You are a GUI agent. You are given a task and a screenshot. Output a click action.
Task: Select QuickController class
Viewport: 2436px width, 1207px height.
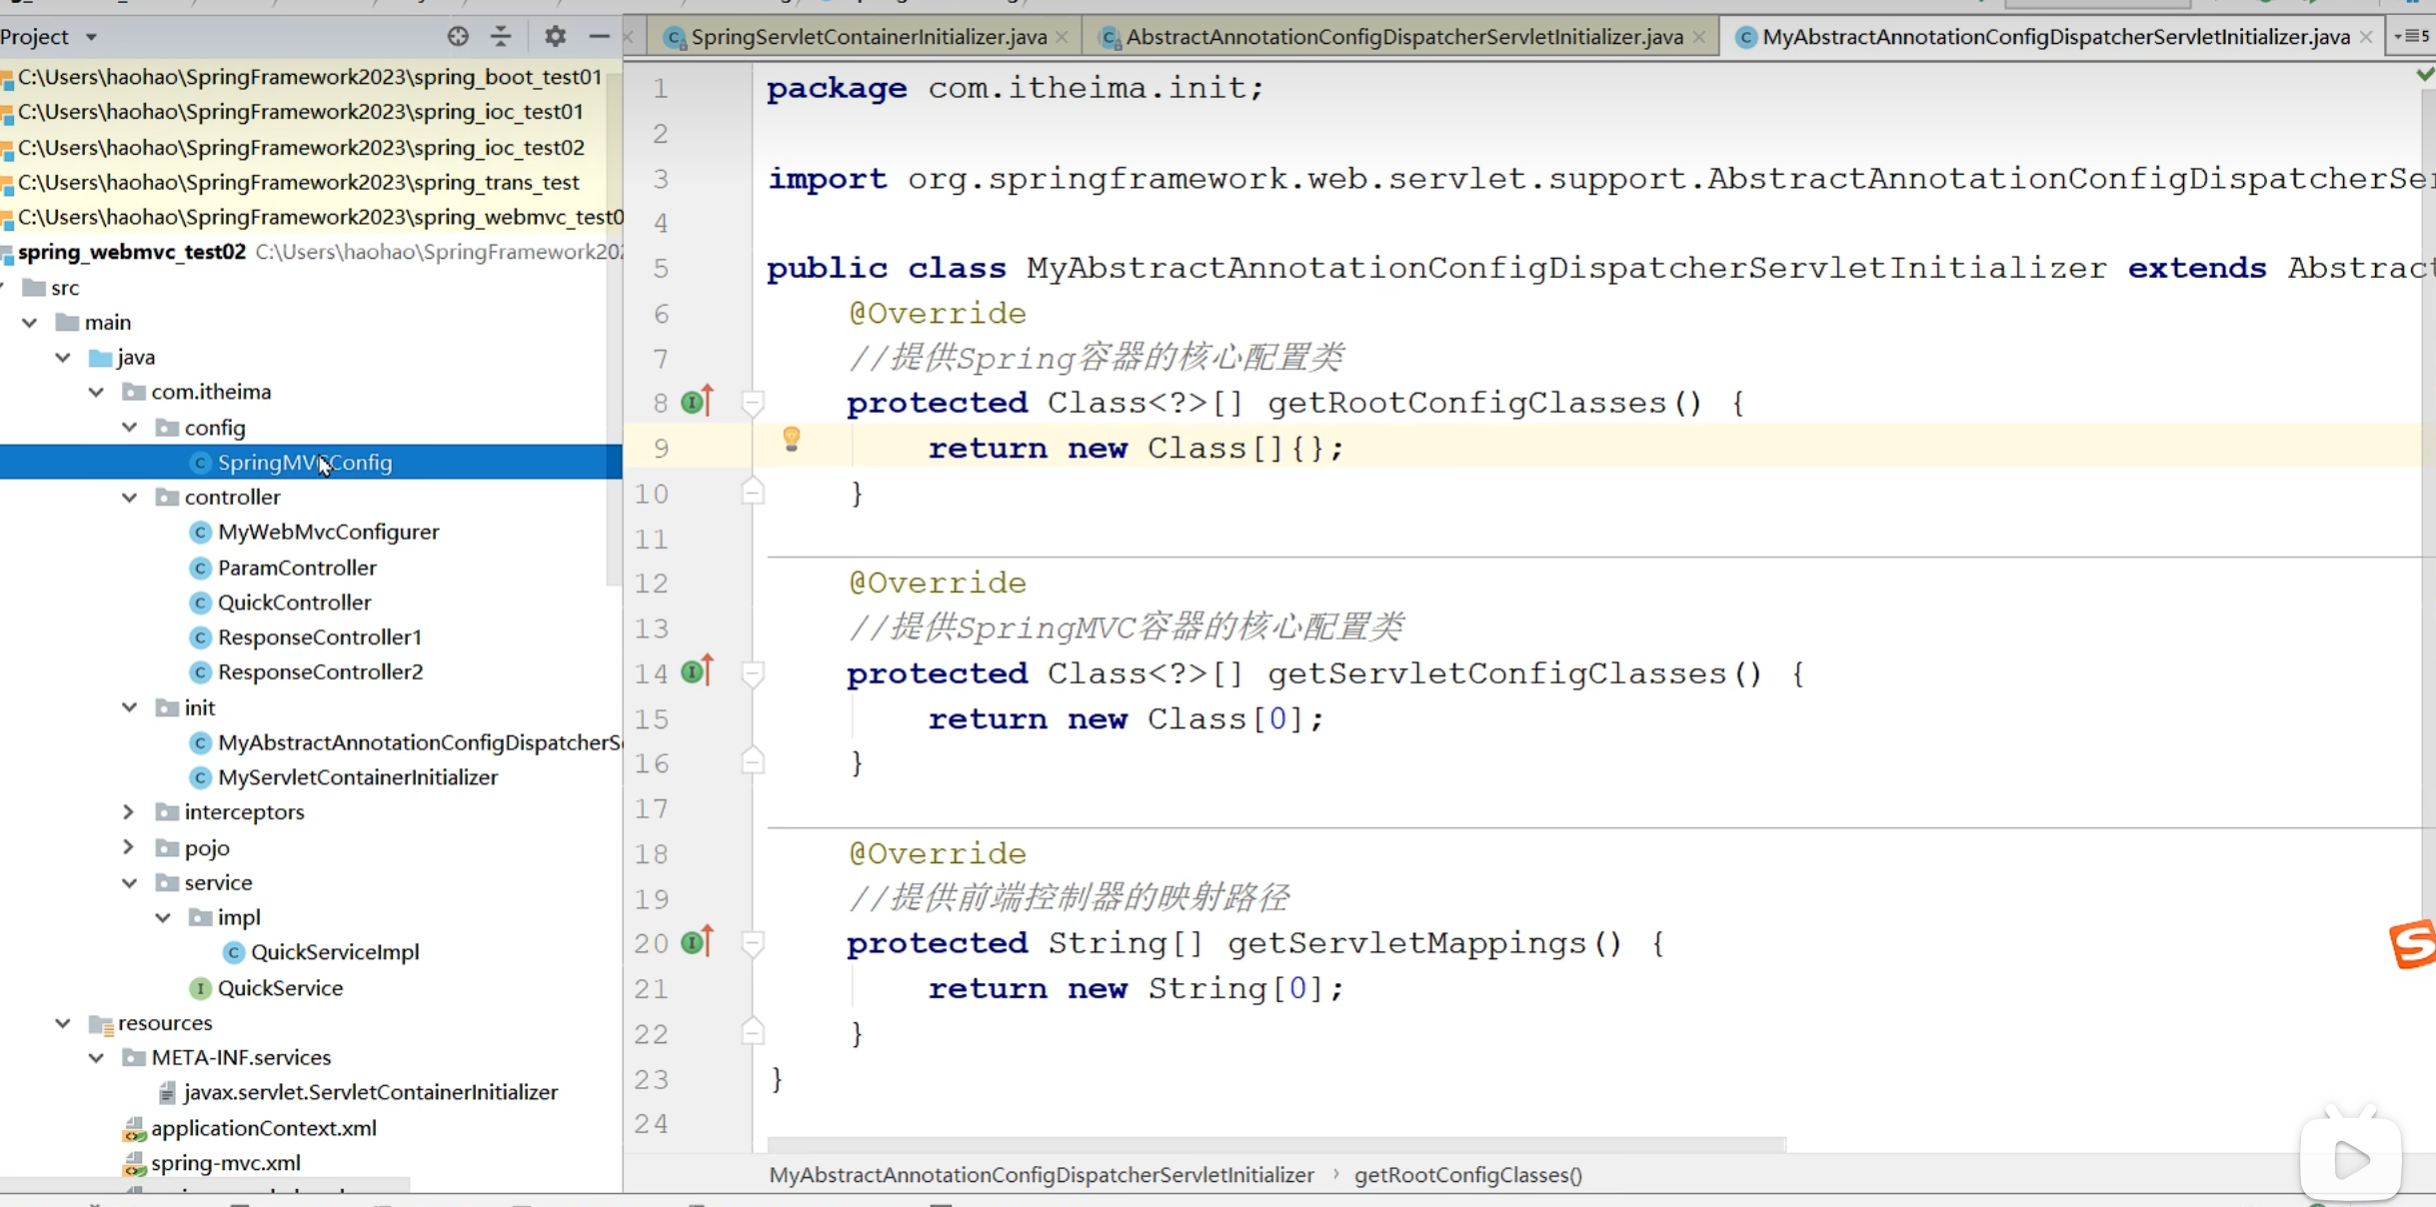[294, 602]
